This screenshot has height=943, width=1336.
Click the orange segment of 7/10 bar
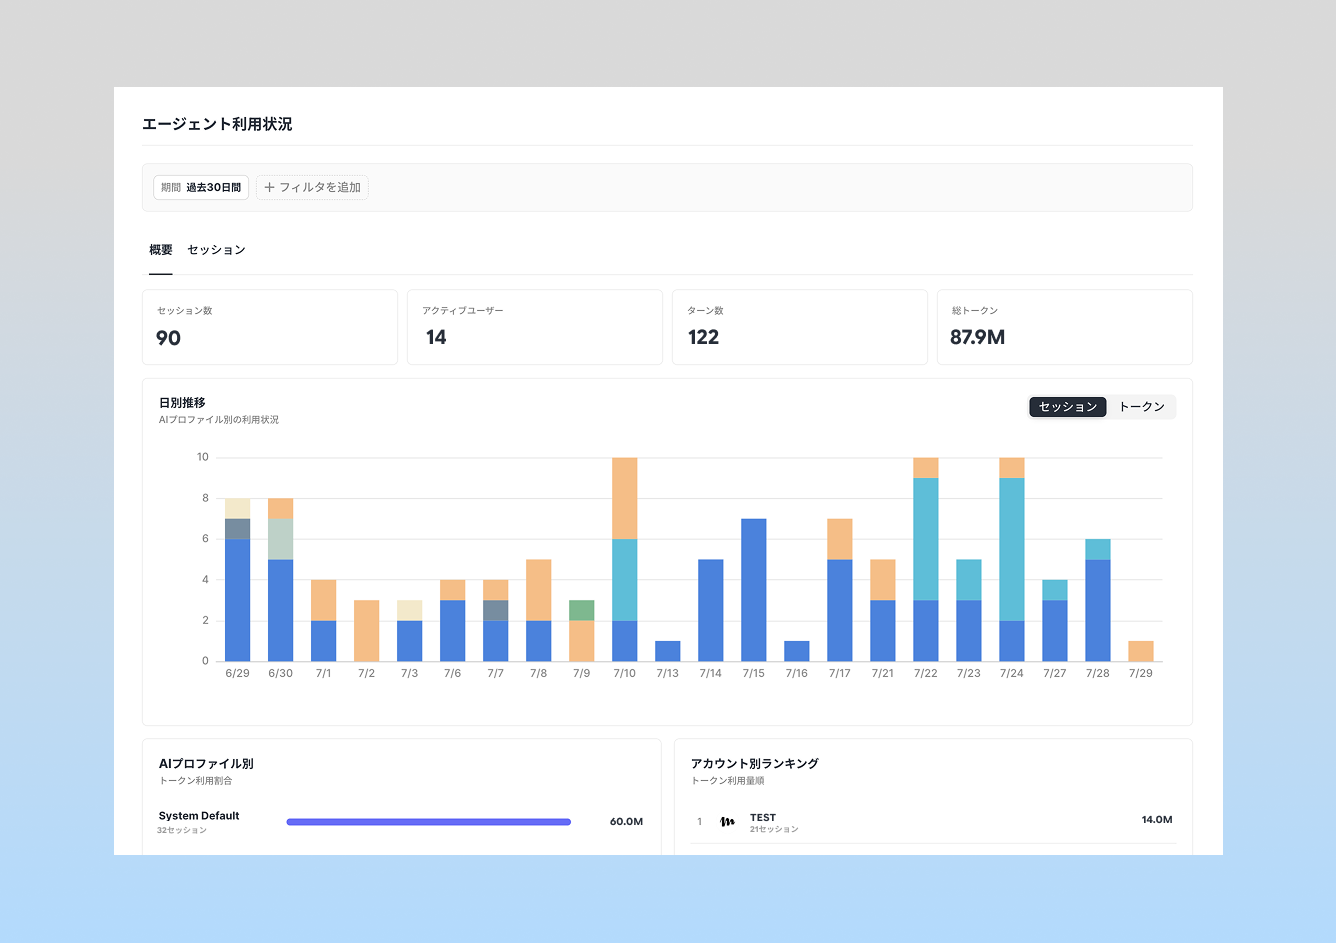pyautogui.click(x=625, y=498)
